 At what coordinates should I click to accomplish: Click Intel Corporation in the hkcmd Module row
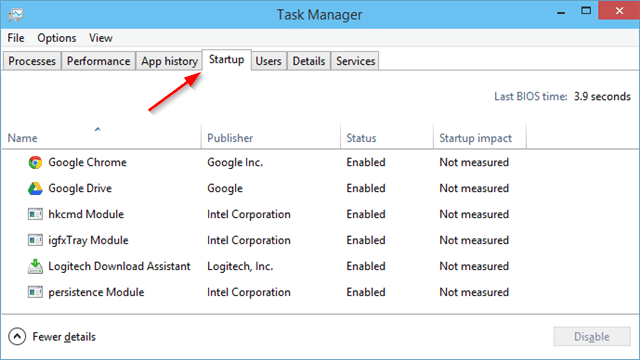(x=249, y=214)
